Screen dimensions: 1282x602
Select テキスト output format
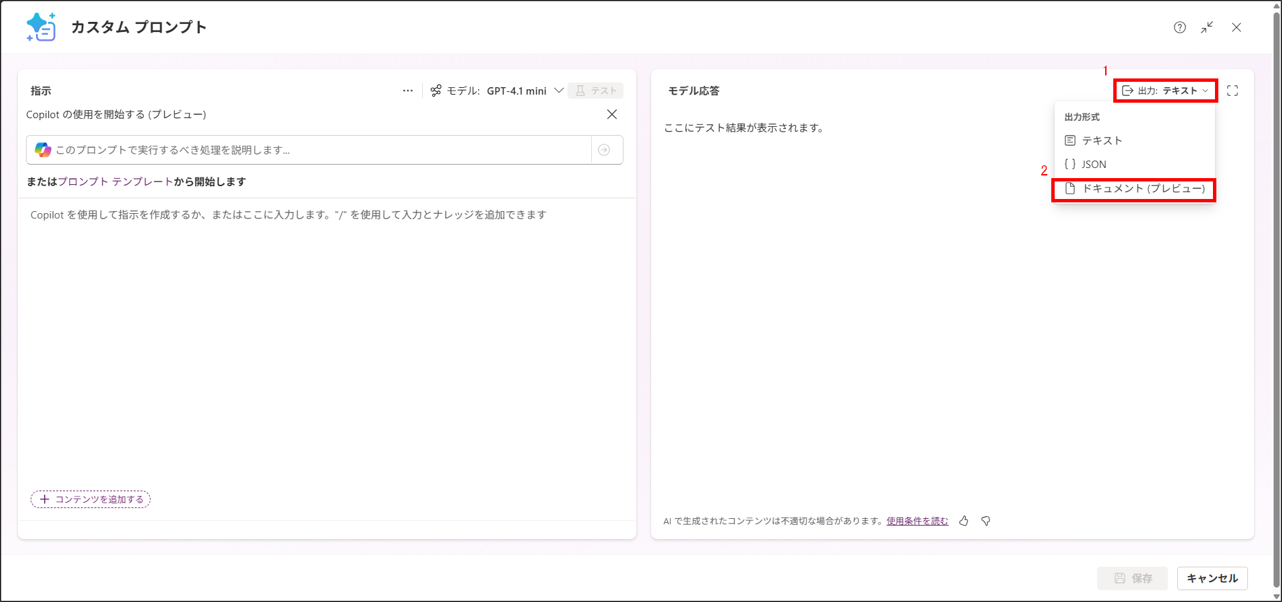click(x=1102, y=141)
